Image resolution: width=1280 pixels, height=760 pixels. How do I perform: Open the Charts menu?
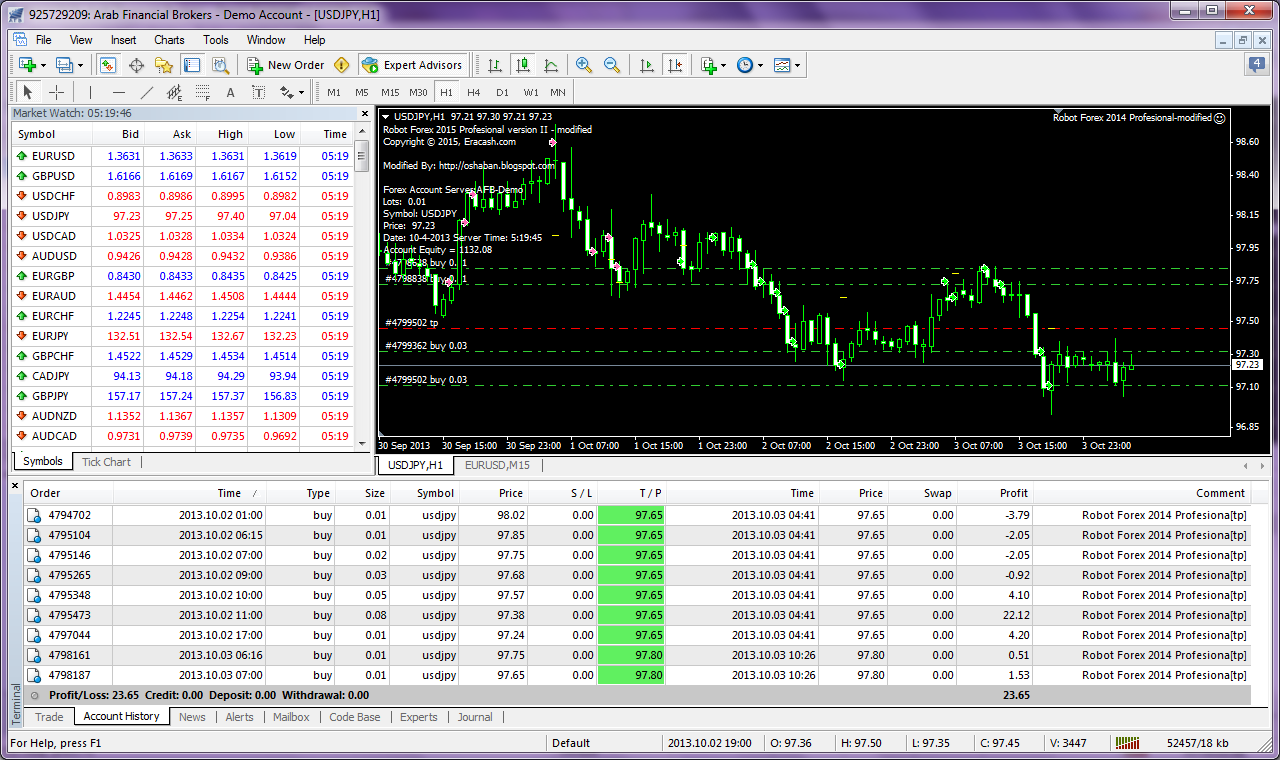point(169,40)
